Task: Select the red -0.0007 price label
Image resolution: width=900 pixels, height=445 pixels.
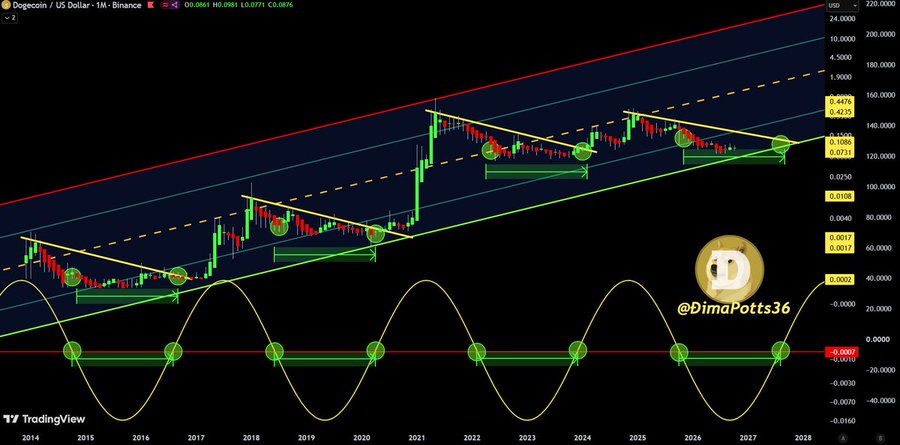Action: tap(841, 351)
